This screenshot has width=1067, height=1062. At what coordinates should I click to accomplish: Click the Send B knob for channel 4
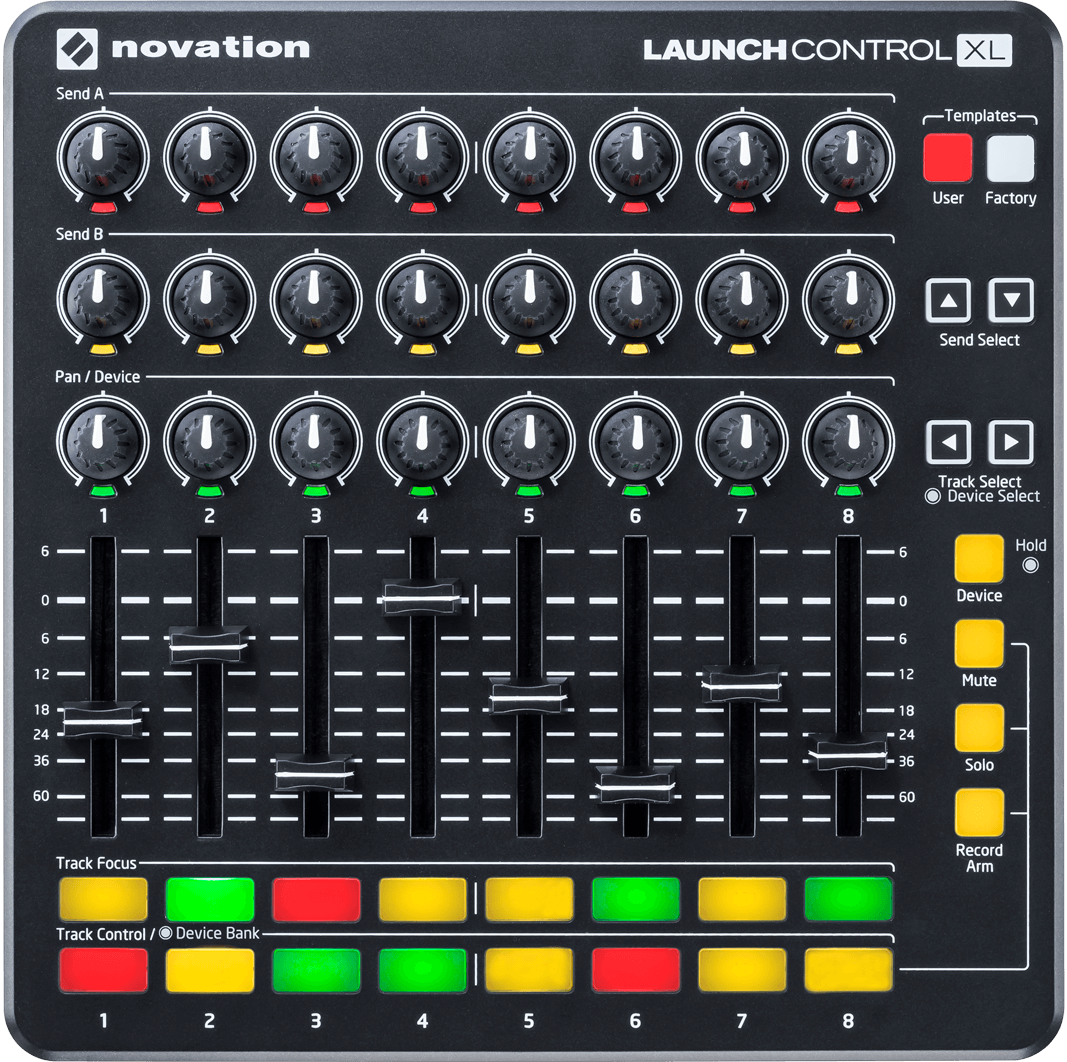[422, 299]
